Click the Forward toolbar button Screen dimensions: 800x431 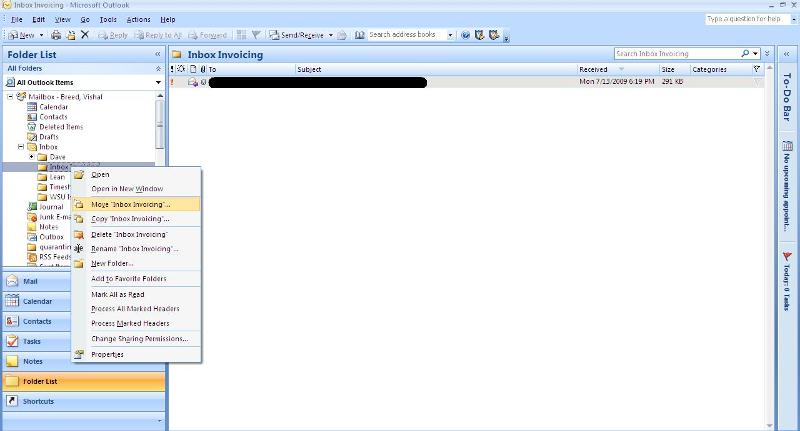(208, 35)
